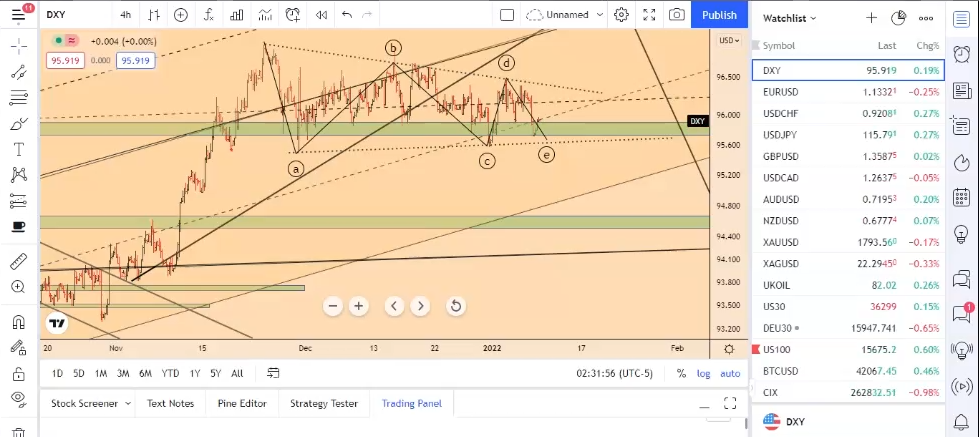Viewport: 979px width, 437px height.
Task: Enter fullscreen mode from top toolbar
Action: (649, 15)
